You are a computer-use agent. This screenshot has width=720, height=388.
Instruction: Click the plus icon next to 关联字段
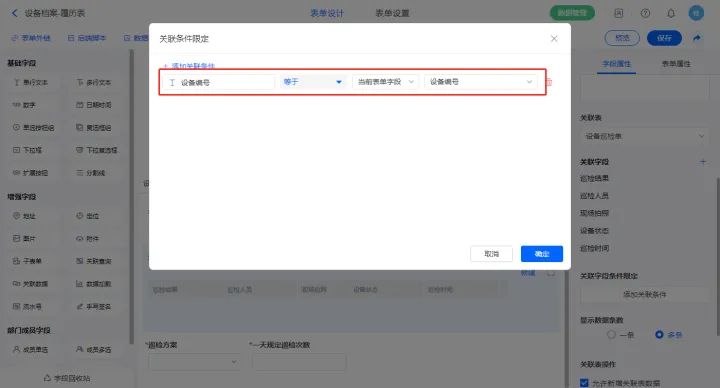[703, 162]
